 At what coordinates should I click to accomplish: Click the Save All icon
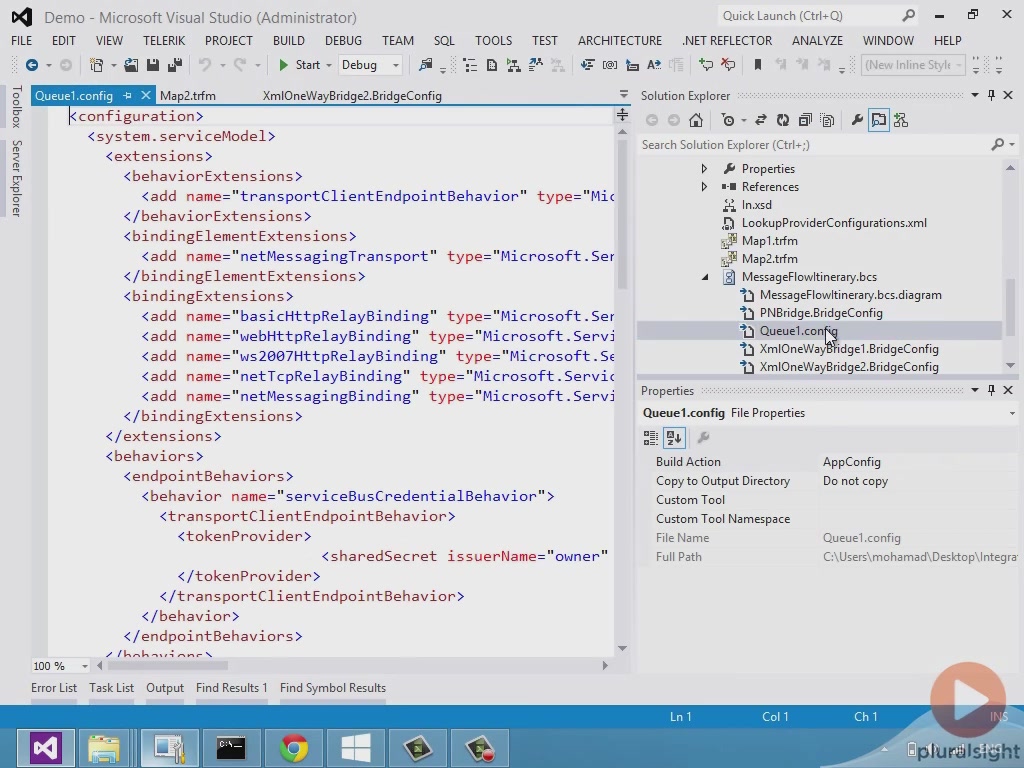174,65
